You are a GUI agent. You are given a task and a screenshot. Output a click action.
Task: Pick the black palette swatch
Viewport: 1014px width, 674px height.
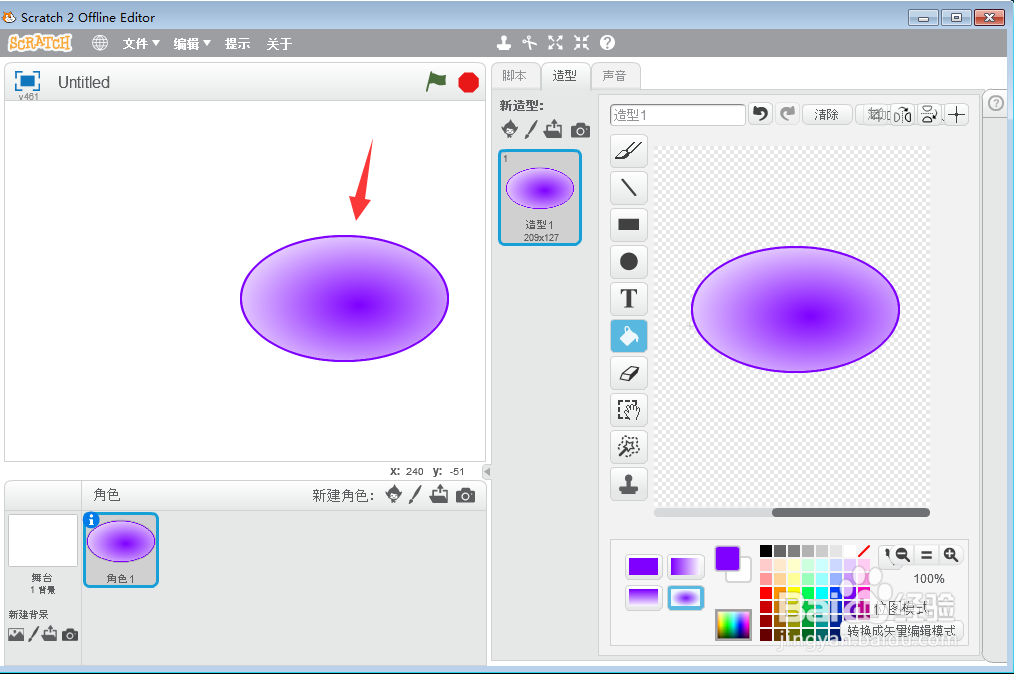[x=766, y=551]
